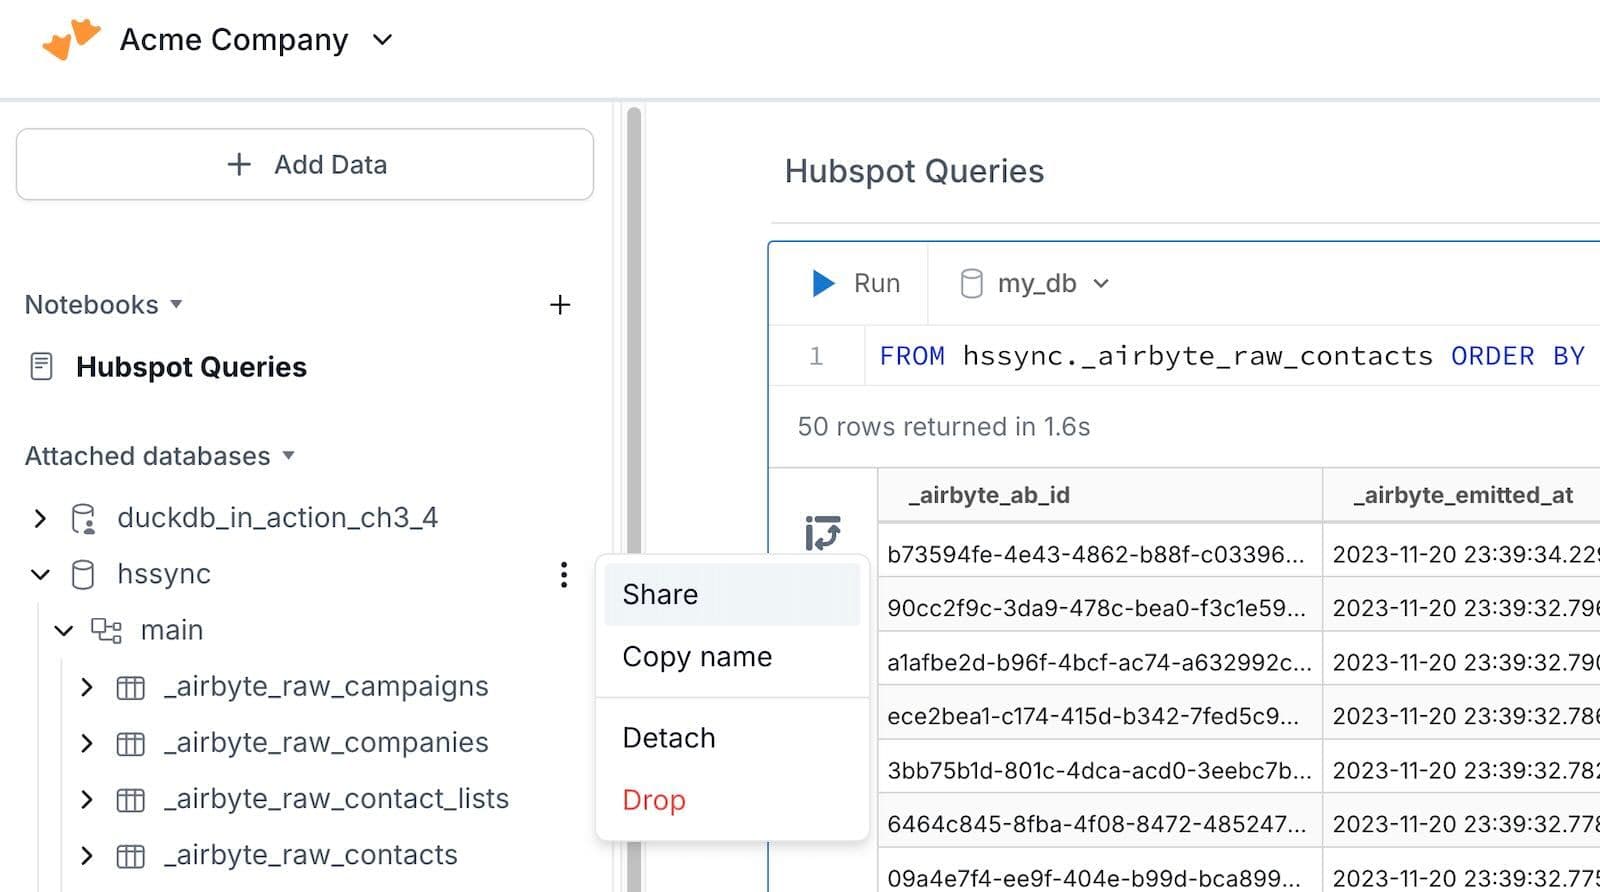
Task: Click the Hubspot Queries notebook title
Action: click(914, 171)
